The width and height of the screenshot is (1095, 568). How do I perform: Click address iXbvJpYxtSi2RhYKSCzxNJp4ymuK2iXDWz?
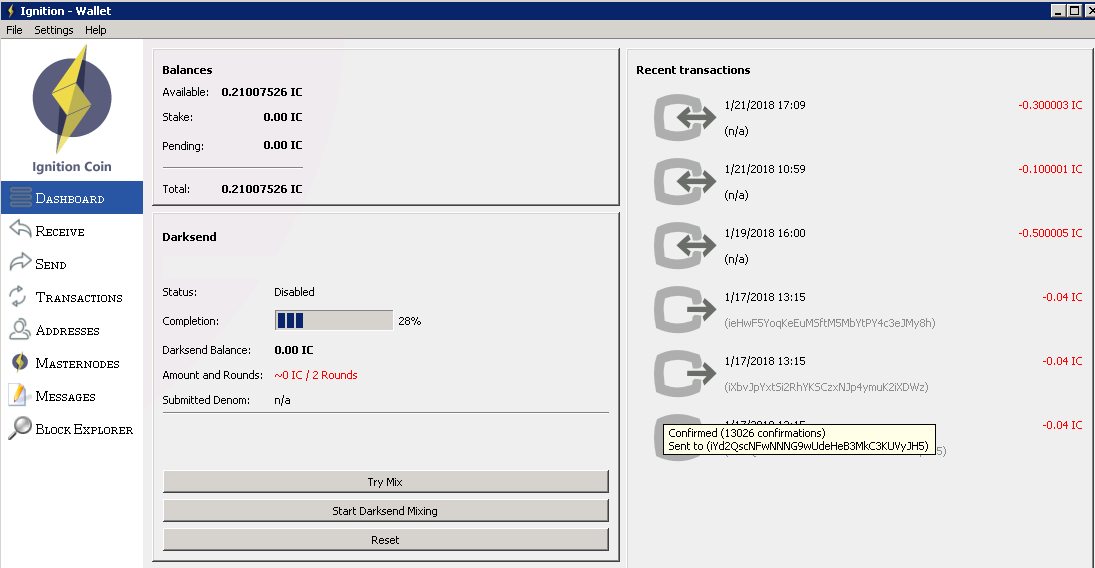tap(826, 387)
